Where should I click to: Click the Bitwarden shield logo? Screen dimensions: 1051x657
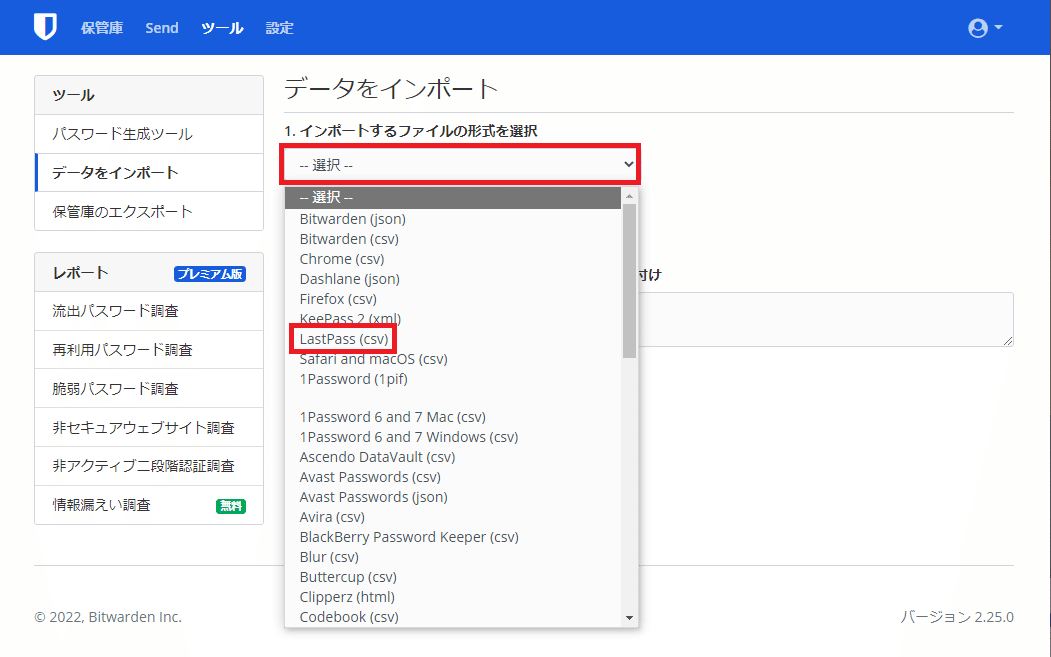(x=45, y=27)
